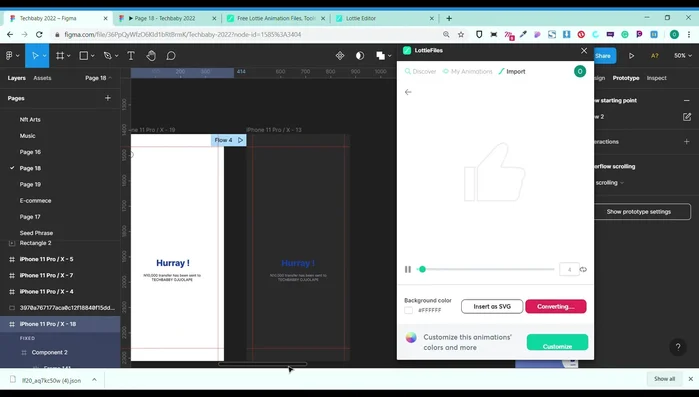Open LottieFiles My Animations tab
Image resolution: width=699 pixels, height=397 pixels.
click(x=468, y=71)
